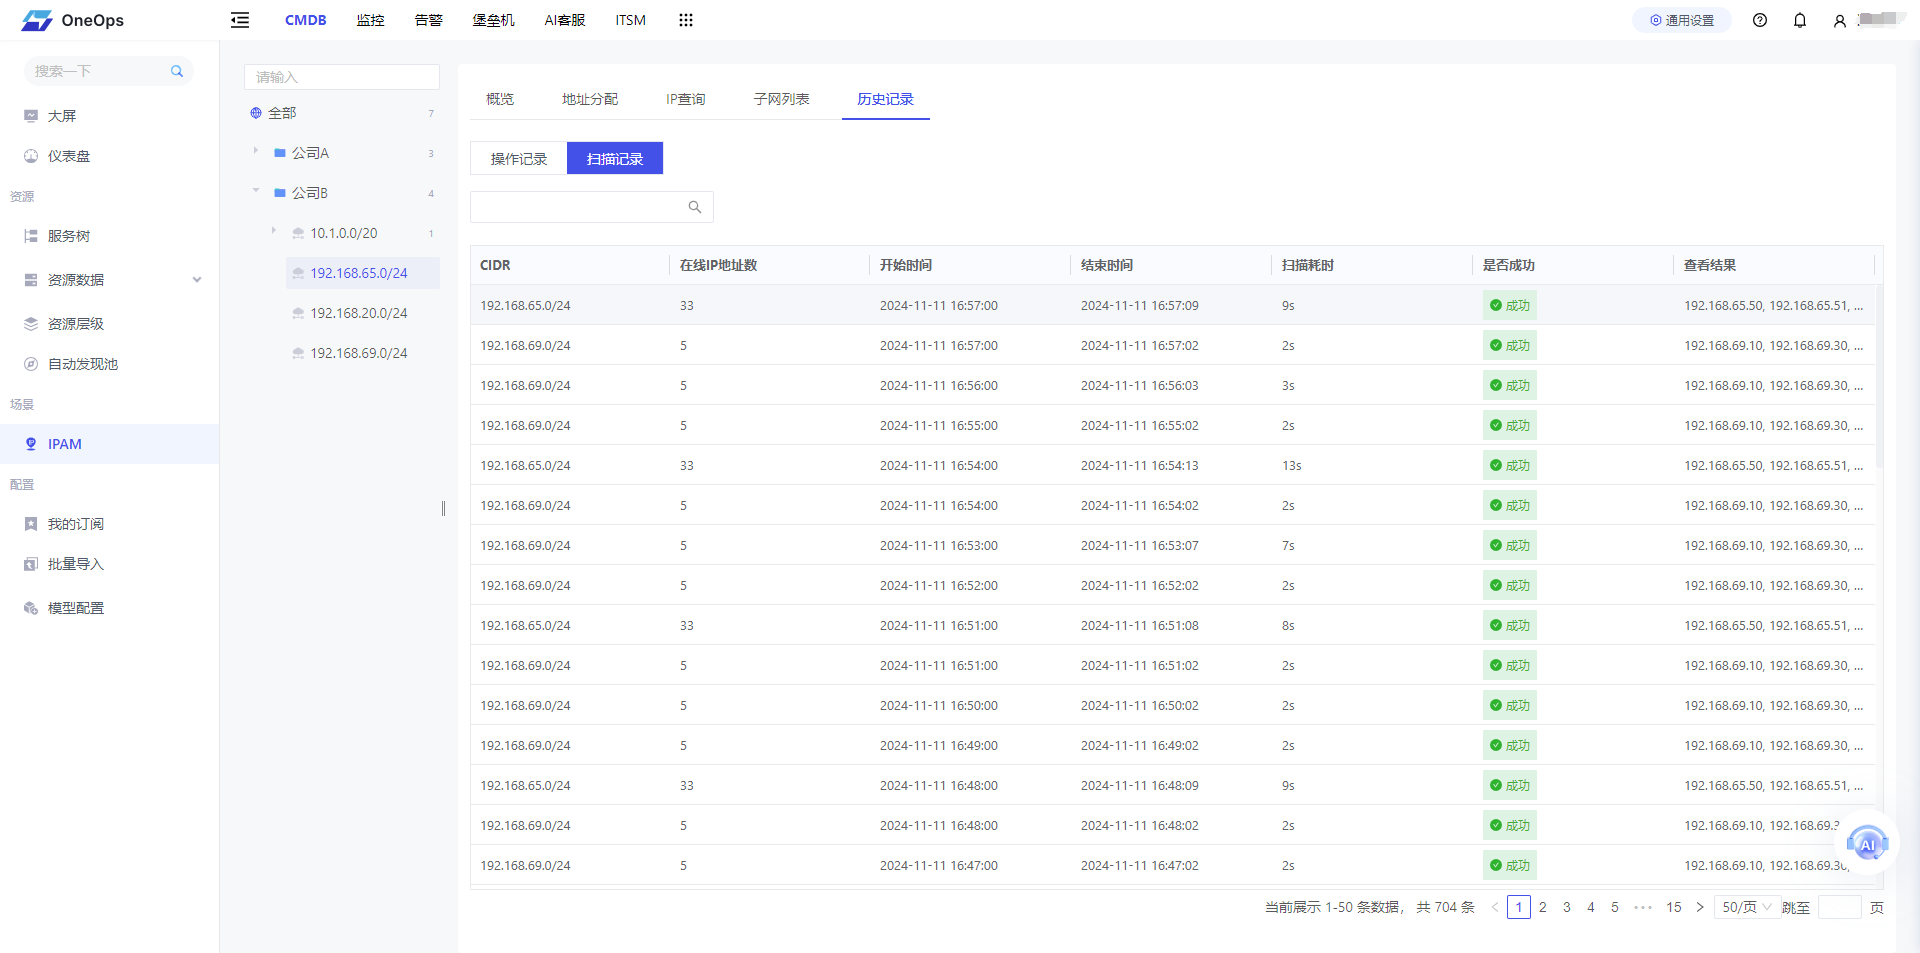The image size is (1920, 953).
Task: Open the 监控 top menu
Action: tap(371, 20)
